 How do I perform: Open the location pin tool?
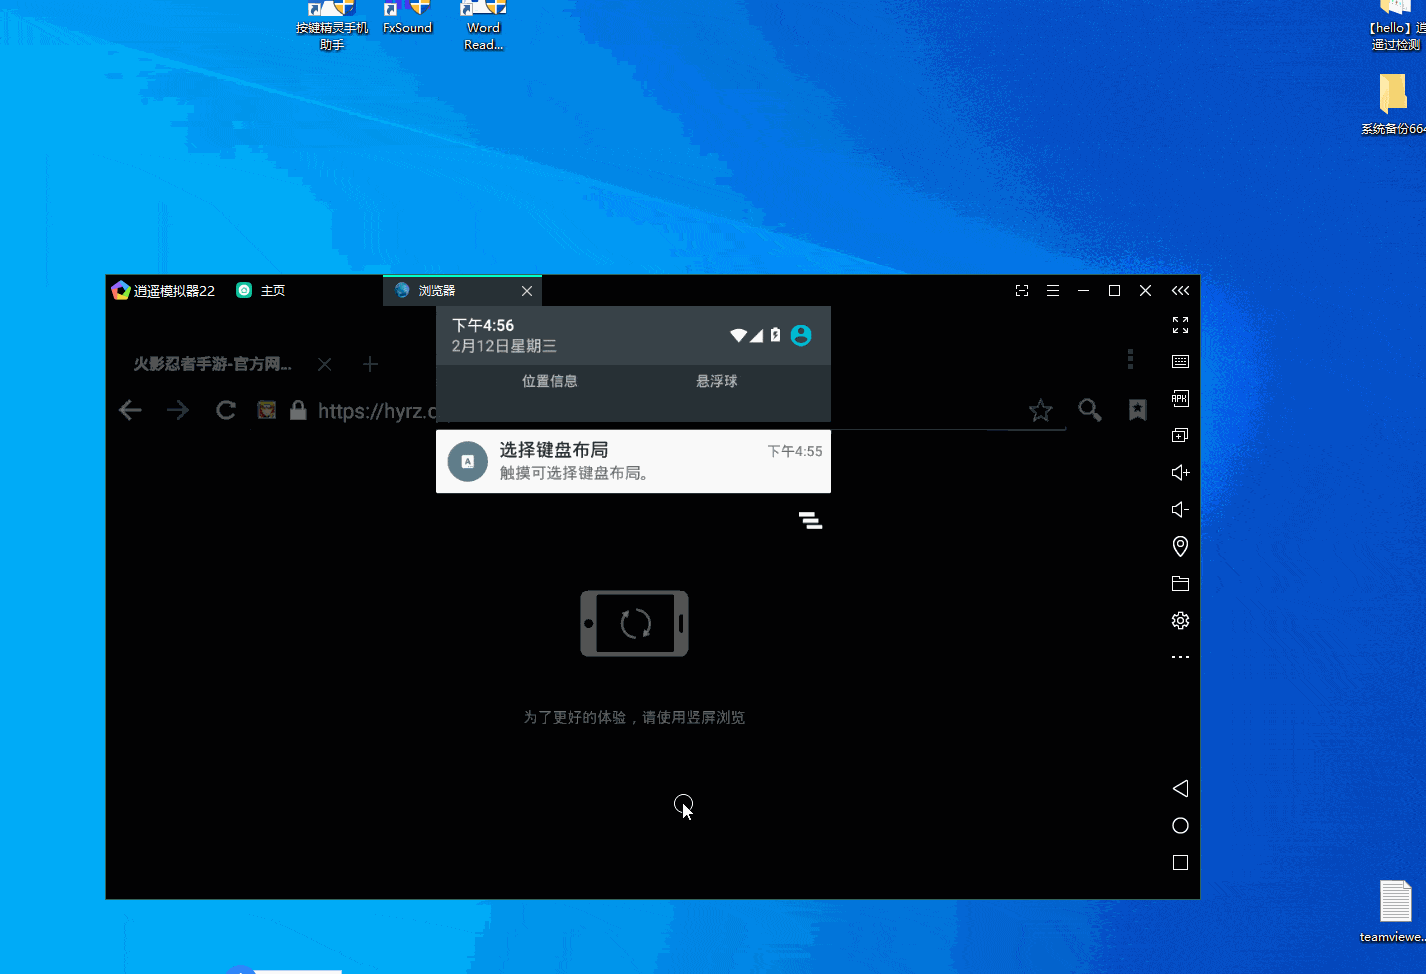[1180, 546]
